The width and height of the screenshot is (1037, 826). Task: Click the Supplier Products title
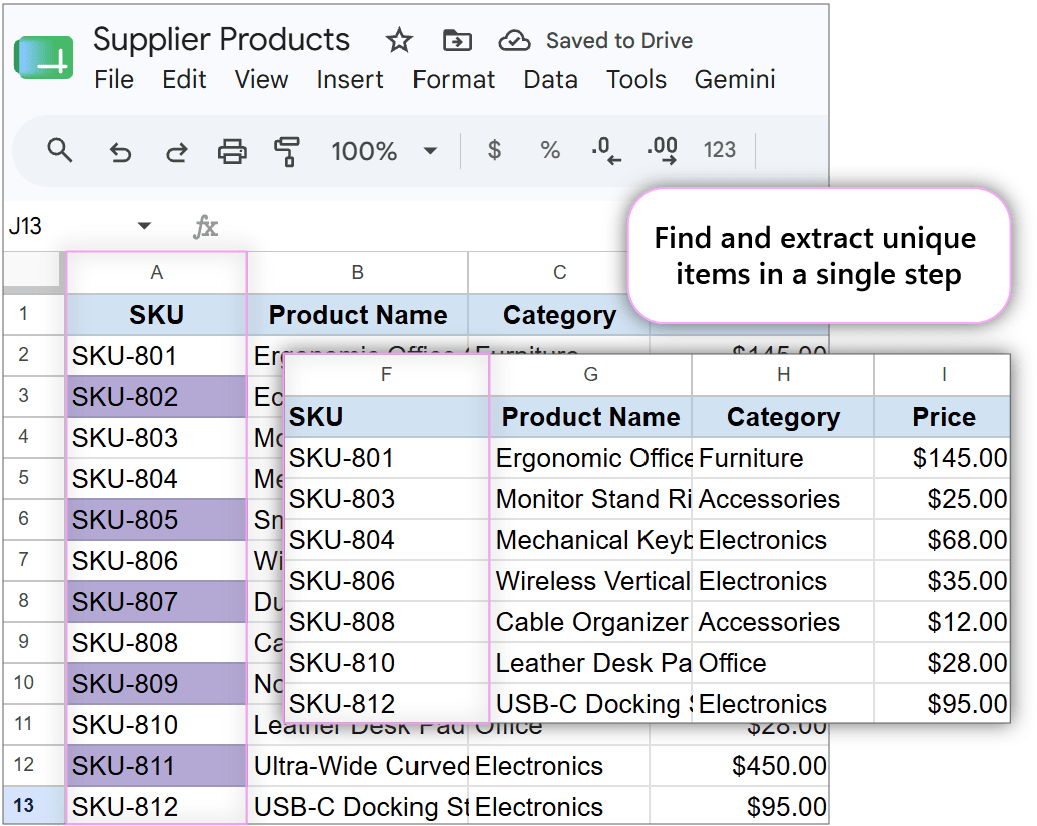click(221, 40)
